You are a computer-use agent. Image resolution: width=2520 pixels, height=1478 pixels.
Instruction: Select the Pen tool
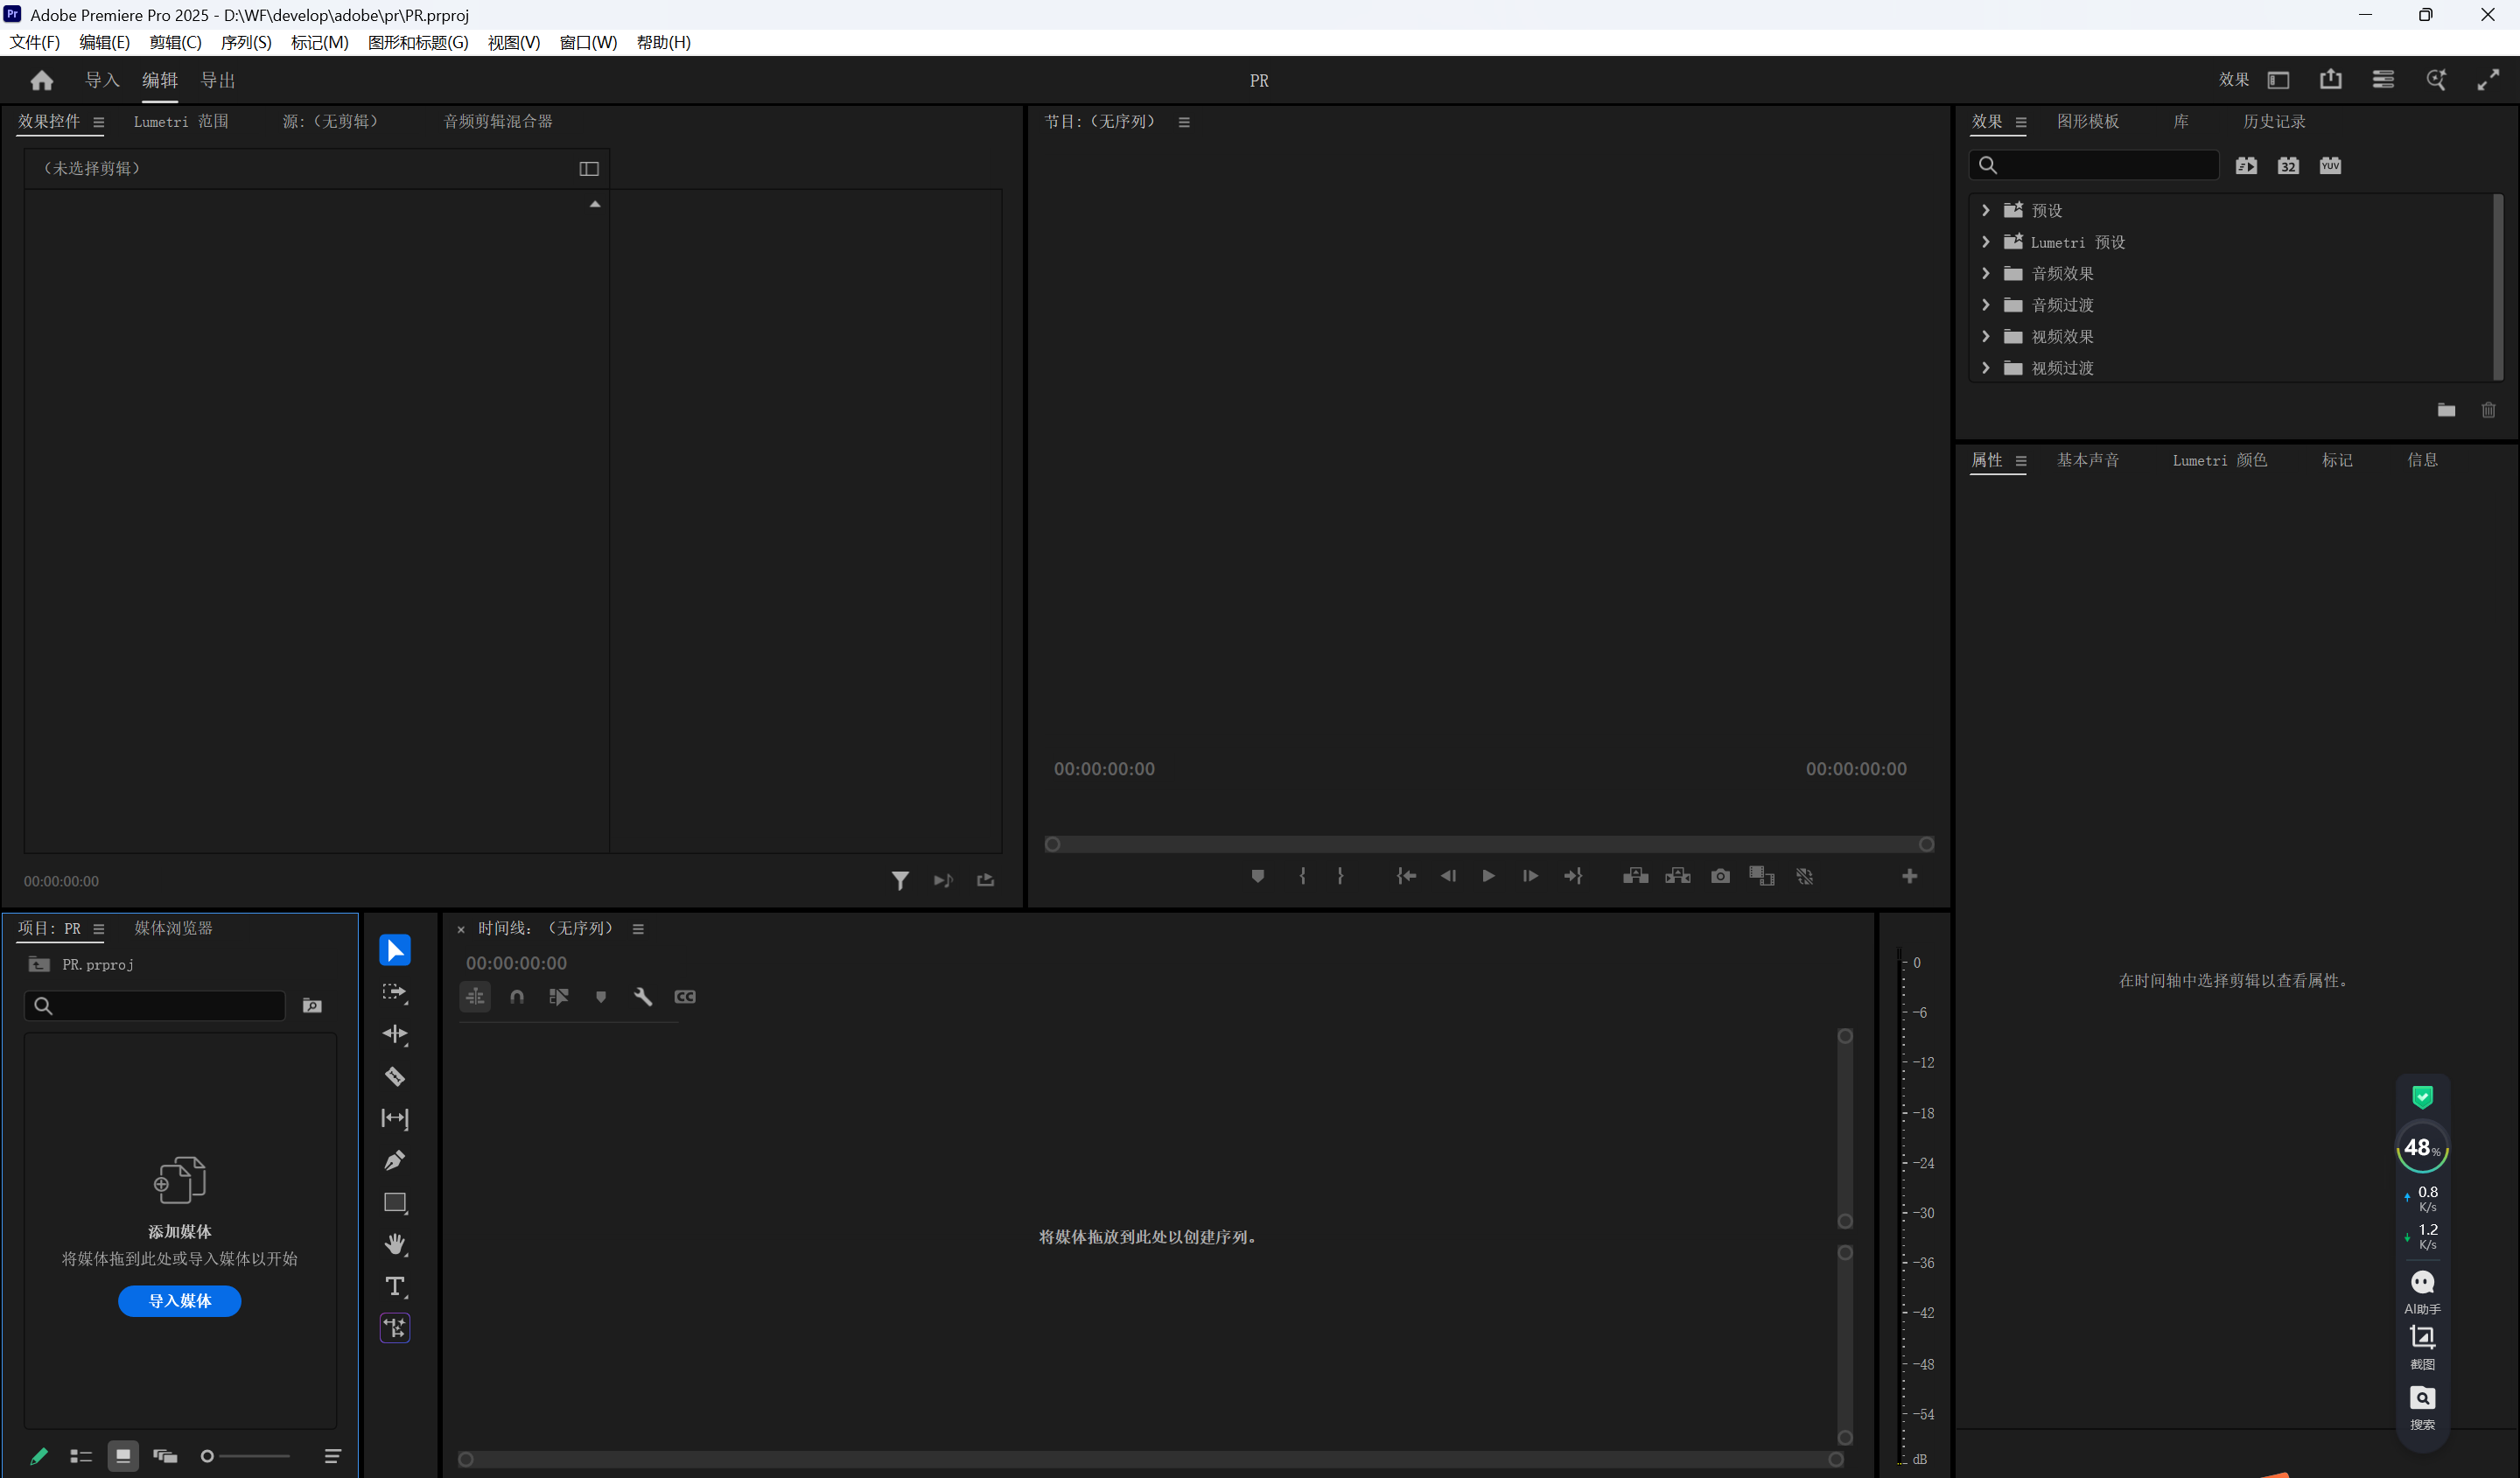coord(395,1160)
